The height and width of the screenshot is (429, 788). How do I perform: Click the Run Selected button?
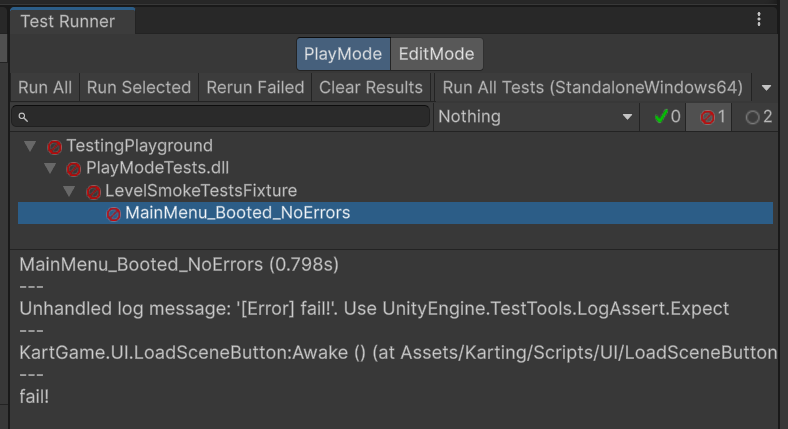(139, 87)
